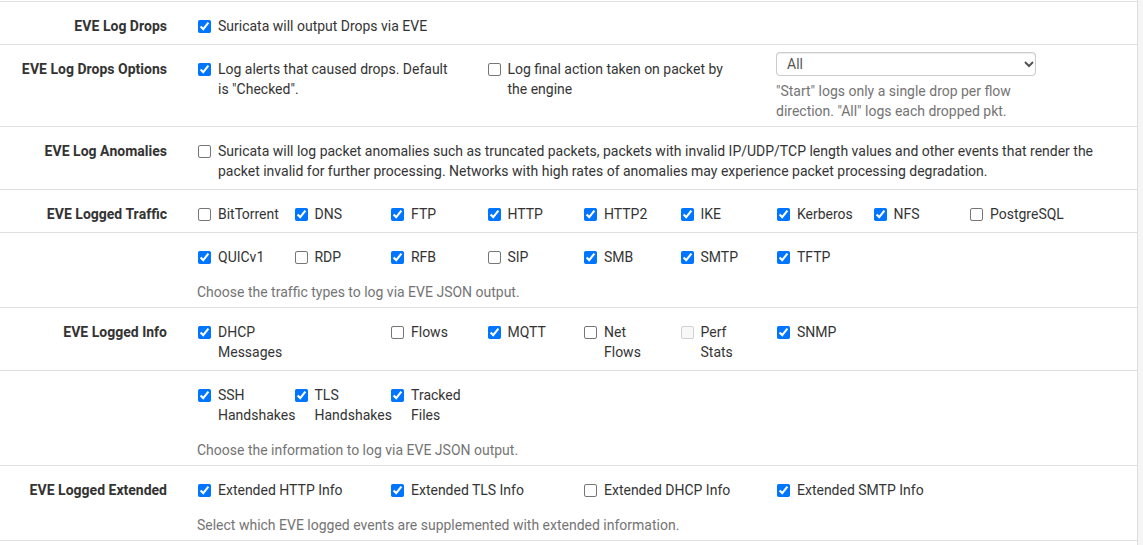Uncheck SMB traffic logging
1143x545 pixels.
pos(590,257)
